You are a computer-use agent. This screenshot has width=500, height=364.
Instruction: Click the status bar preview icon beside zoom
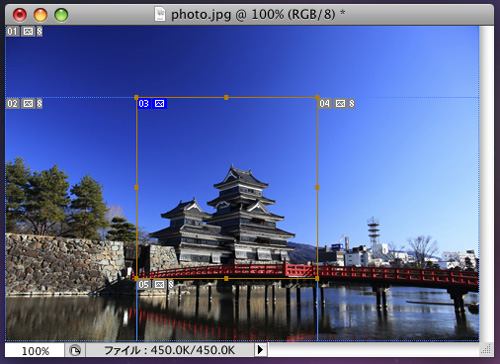tap(75, 350)
